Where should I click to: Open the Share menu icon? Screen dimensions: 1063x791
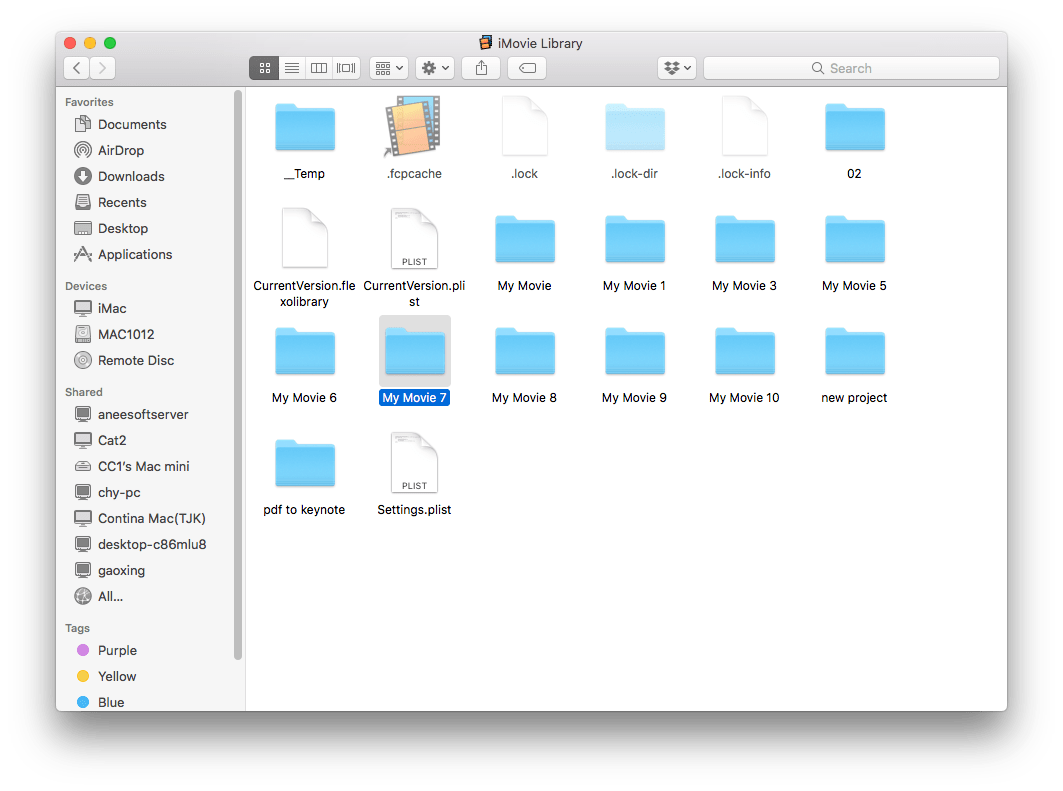481,67
